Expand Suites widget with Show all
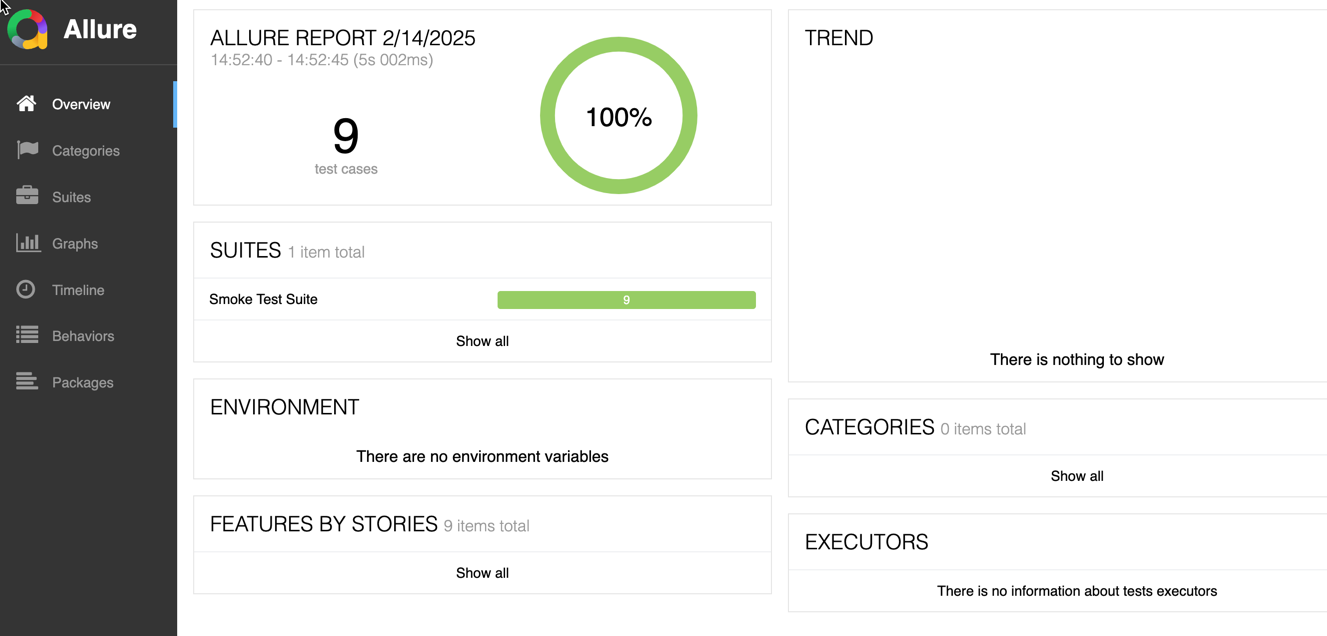 [x=482, y=341]
